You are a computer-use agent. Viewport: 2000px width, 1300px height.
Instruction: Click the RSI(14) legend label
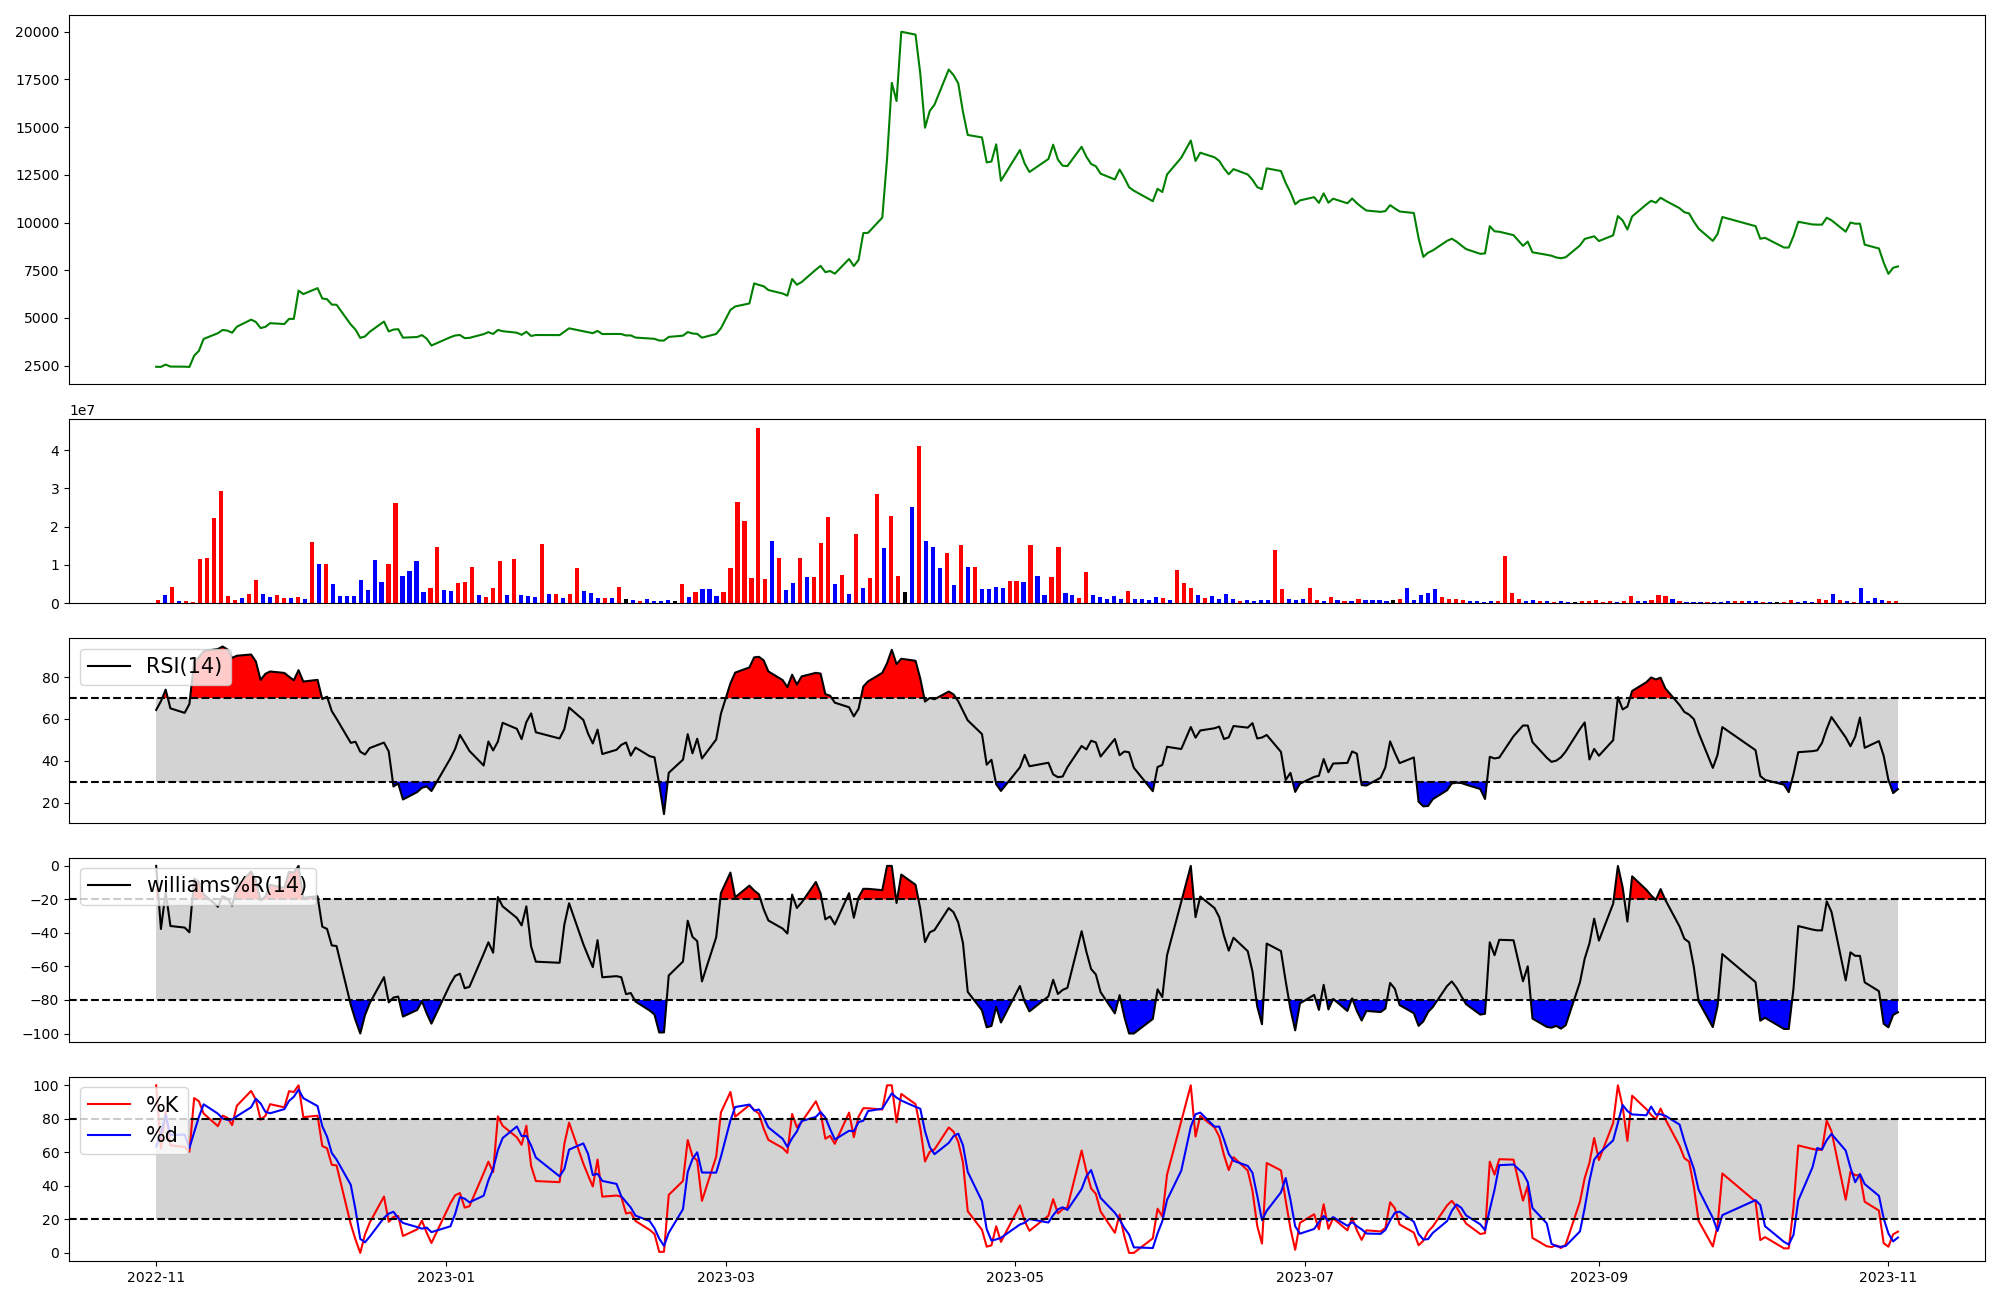[x=183, y=666]
